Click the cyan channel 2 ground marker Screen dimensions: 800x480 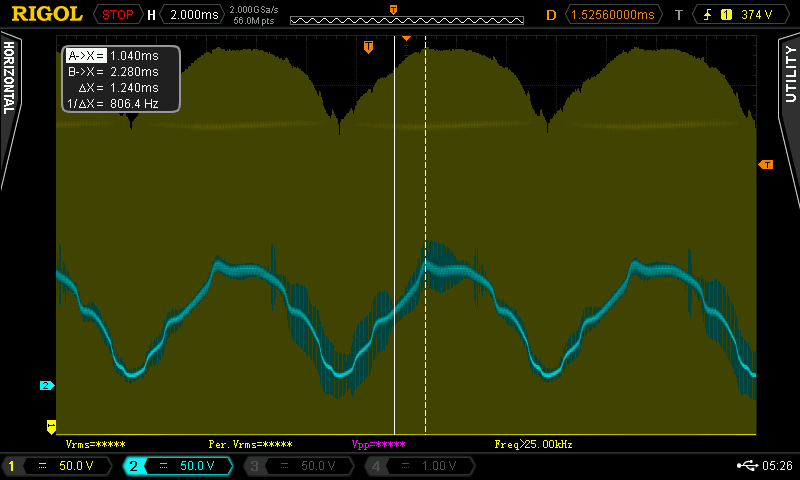pyautogui.click(x=47, y=385)
